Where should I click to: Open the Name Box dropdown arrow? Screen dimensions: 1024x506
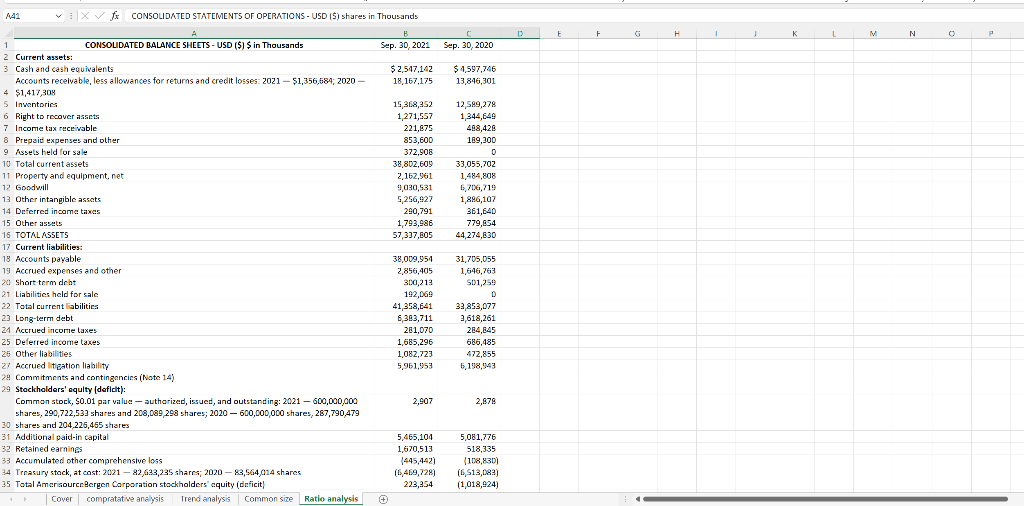(x=59, y=16)
